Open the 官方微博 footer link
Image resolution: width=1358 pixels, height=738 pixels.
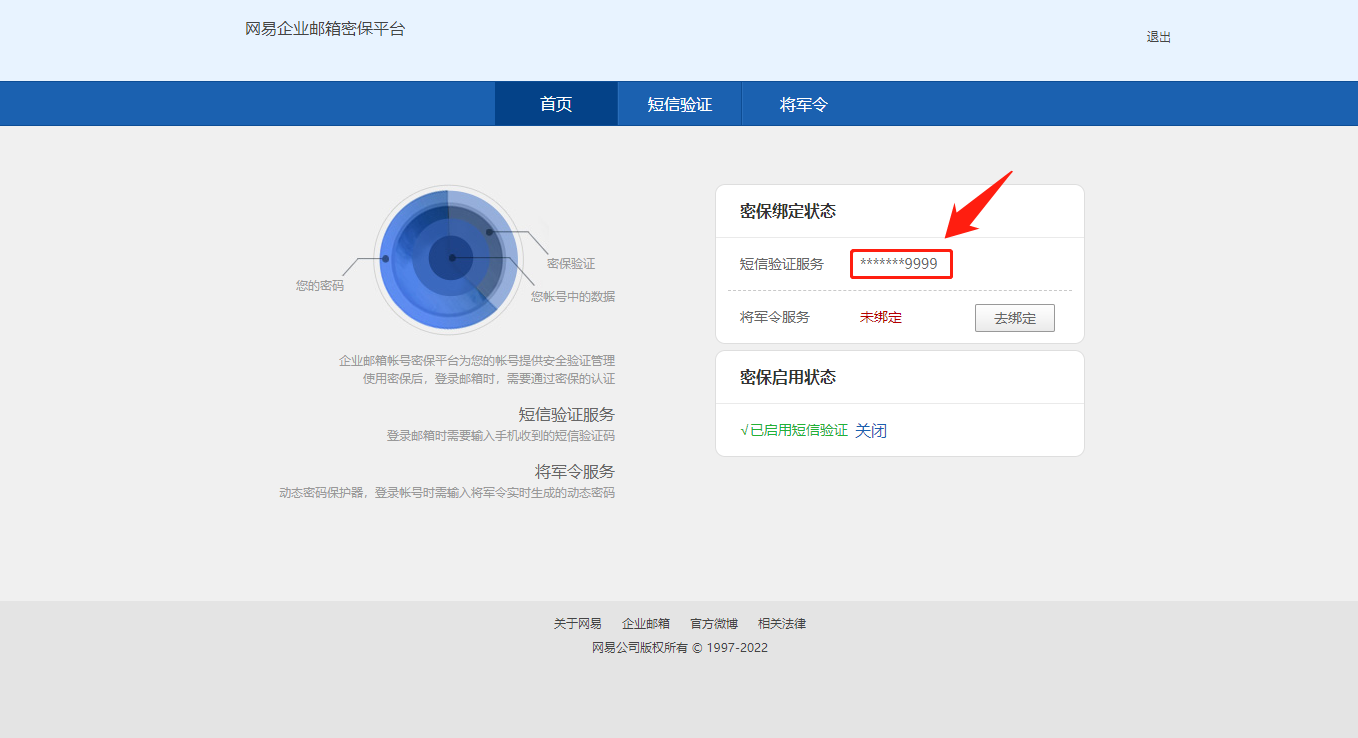pyautogui.click(x=714, y=624)
